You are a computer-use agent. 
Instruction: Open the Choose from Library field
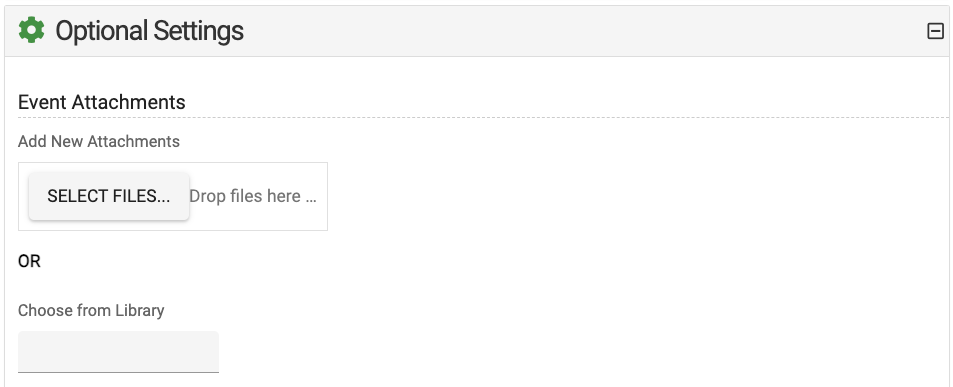tap(119, 352)
